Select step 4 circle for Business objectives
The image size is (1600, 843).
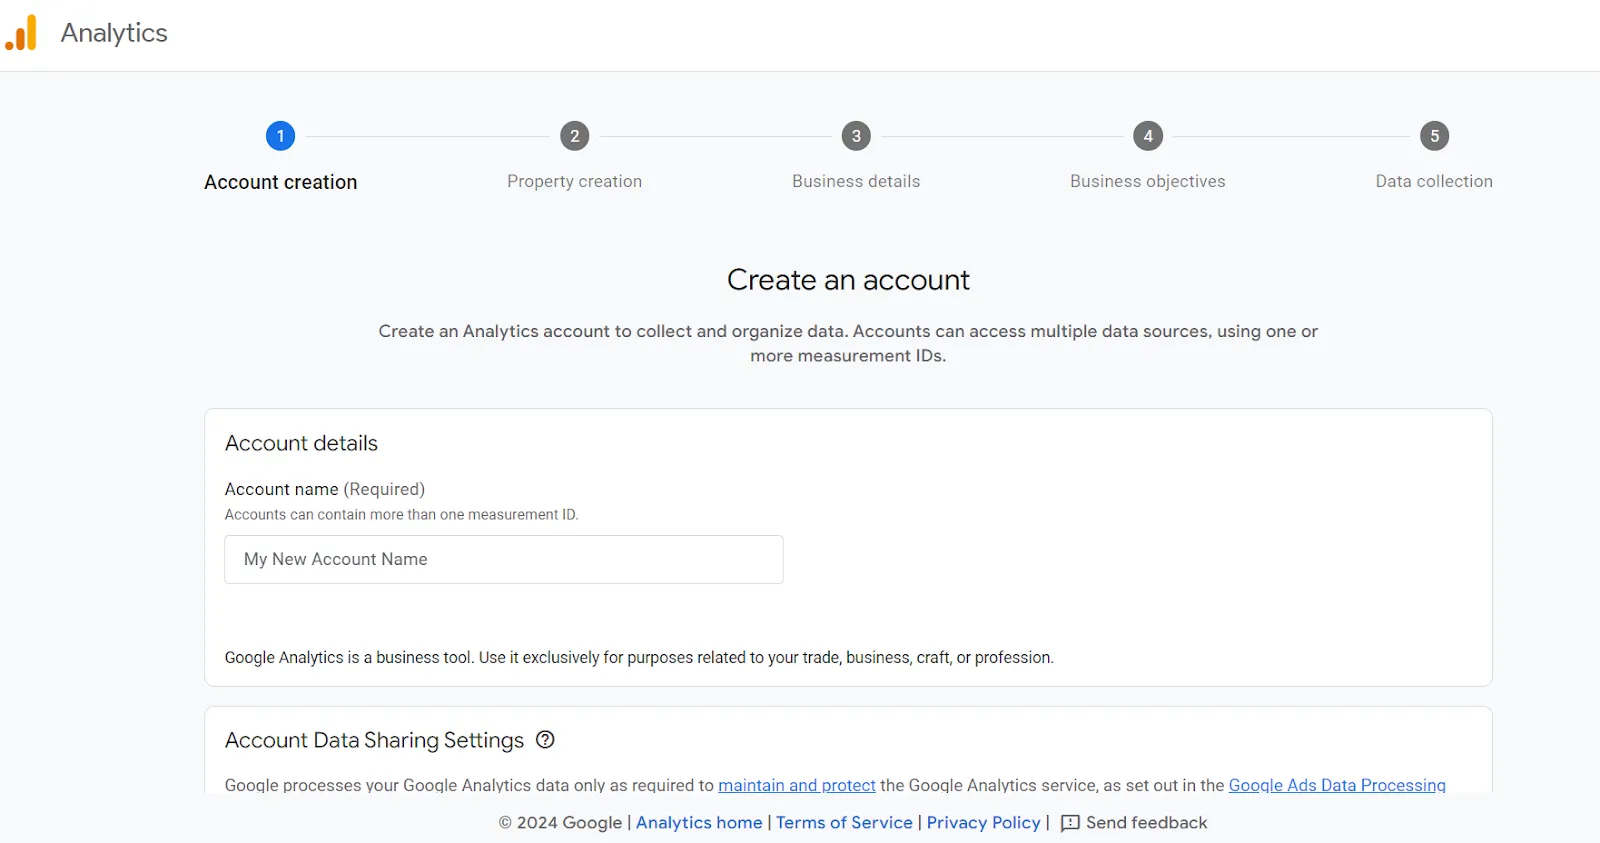tap(1148, 136)
